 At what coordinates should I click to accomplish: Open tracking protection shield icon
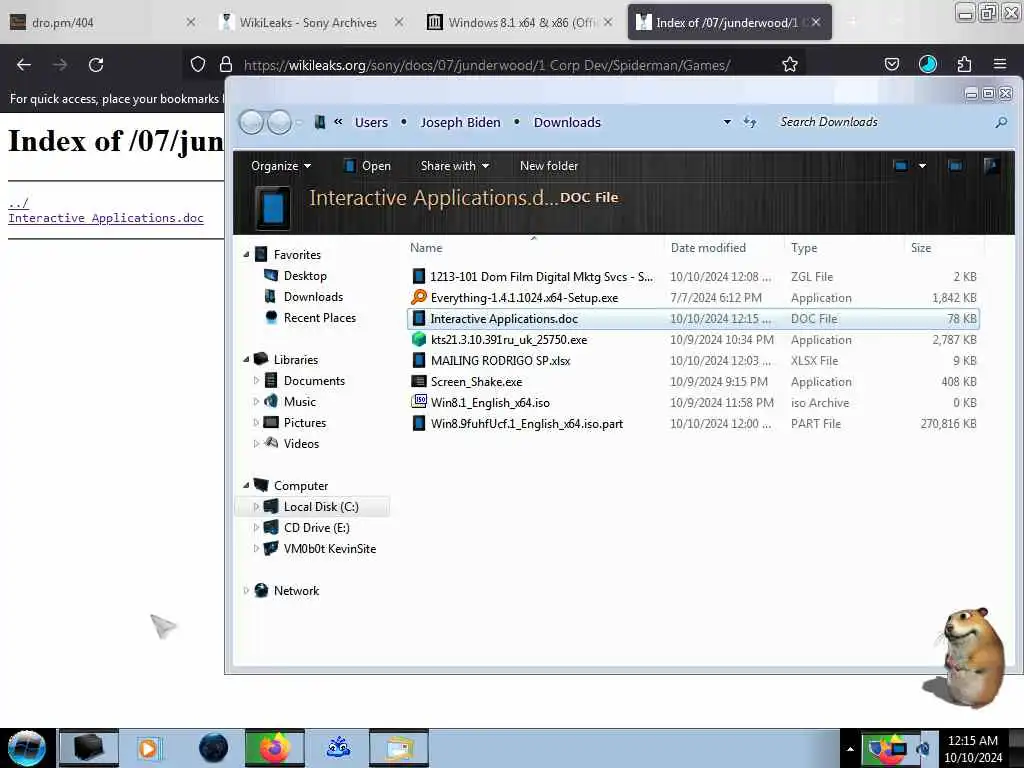coord(198,64)
